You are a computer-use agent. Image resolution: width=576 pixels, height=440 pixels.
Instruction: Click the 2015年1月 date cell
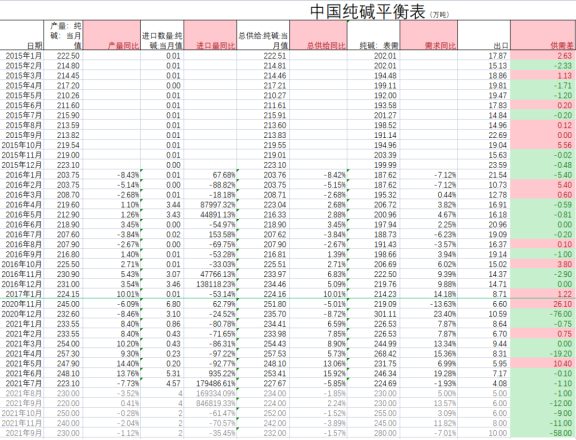coord(22,56)
